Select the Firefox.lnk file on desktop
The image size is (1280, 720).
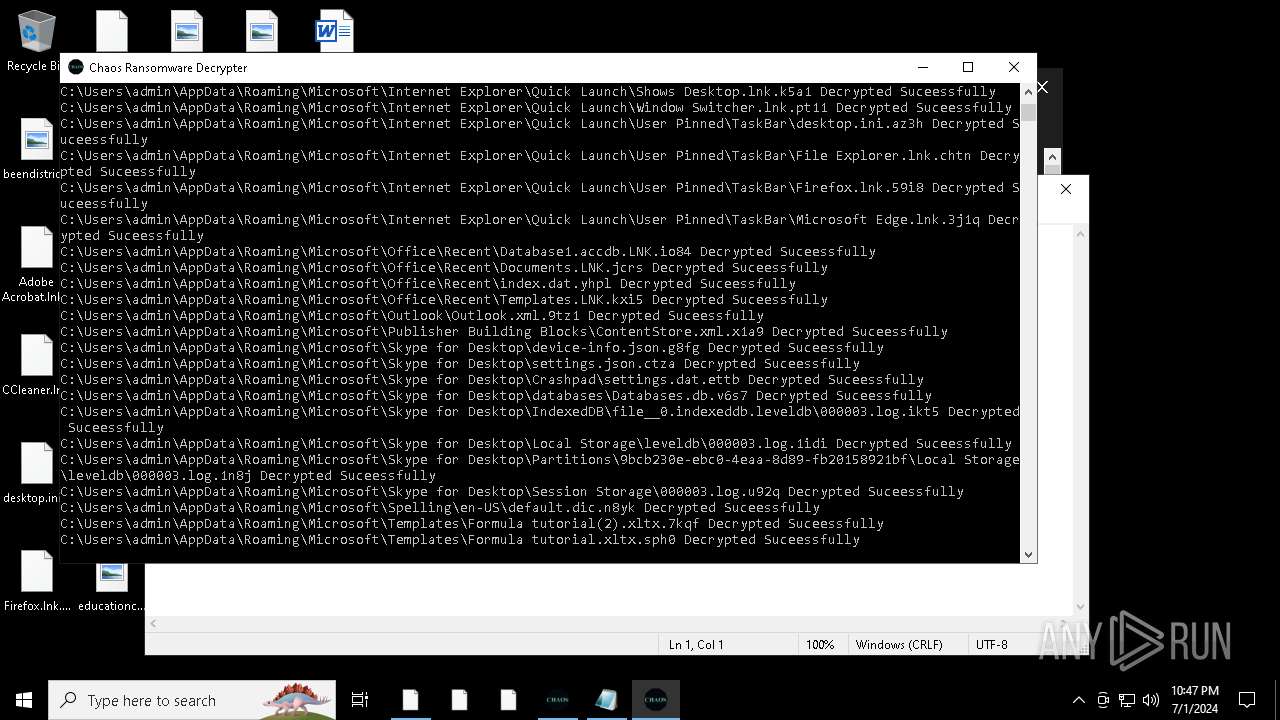coord(37,581)
